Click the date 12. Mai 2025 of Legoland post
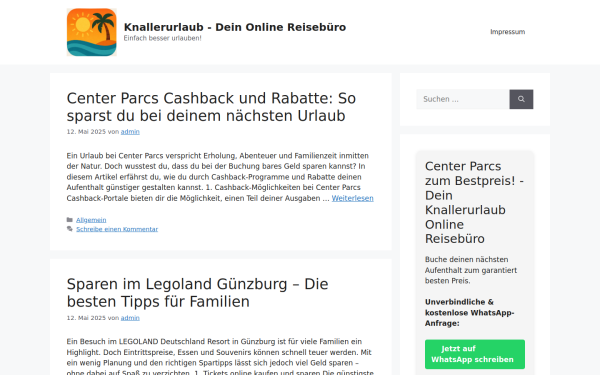 pyautogui.click(x=86, y=318)
